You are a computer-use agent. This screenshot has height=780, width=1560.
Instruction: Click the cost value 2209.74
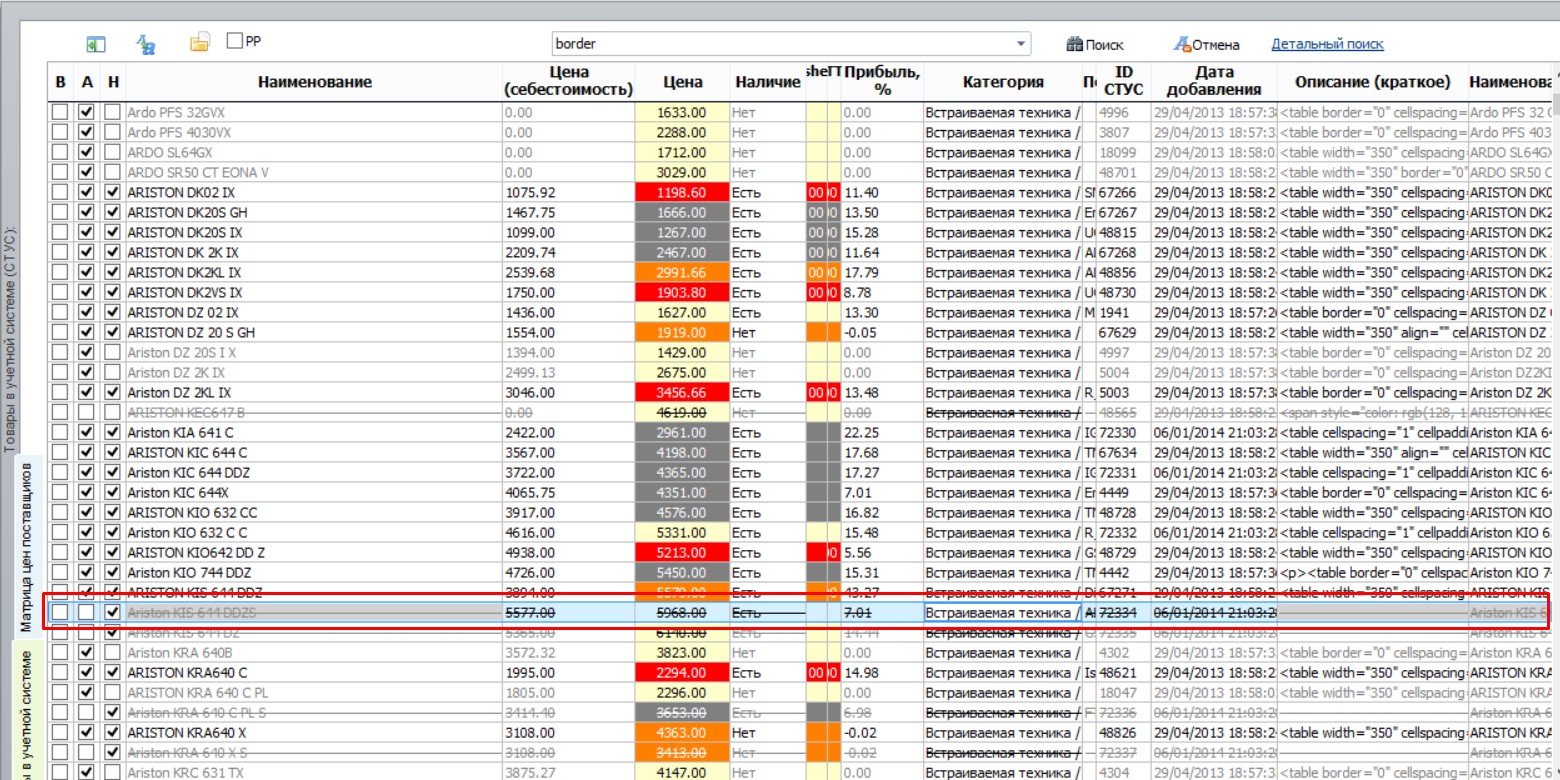[x=569, y=253]
